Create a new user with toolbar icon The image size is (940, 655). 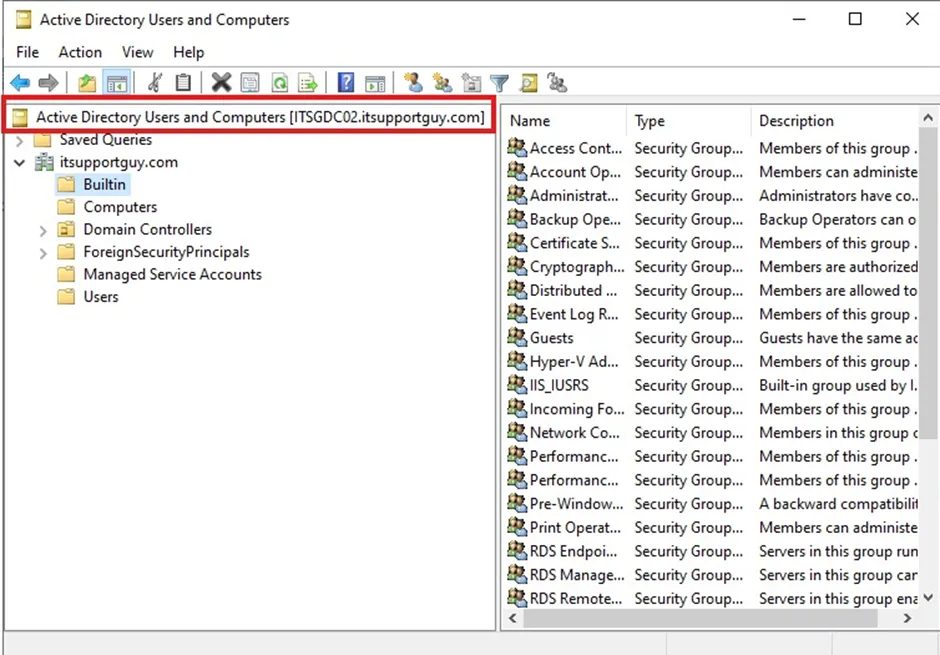click(x=412, y=83)
